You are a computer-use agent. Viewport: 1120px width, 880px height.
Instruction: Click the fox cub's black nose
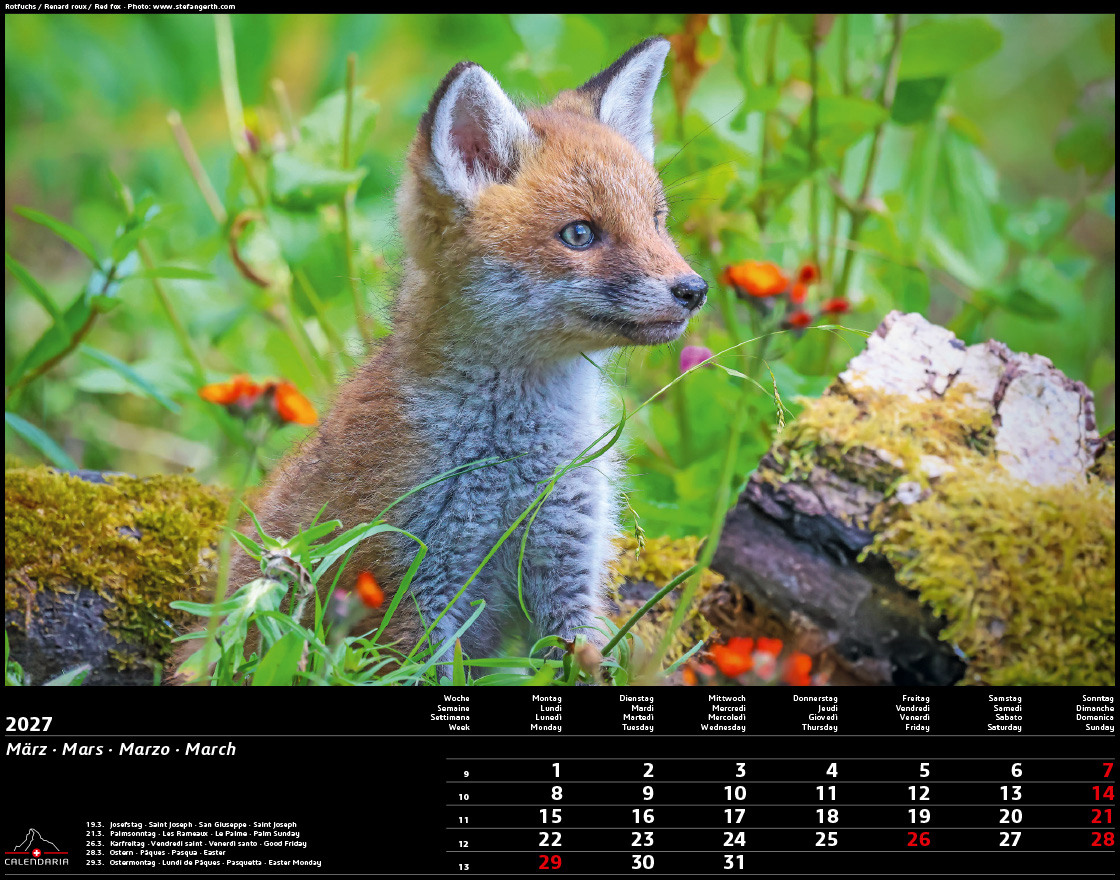pos(689,291)
